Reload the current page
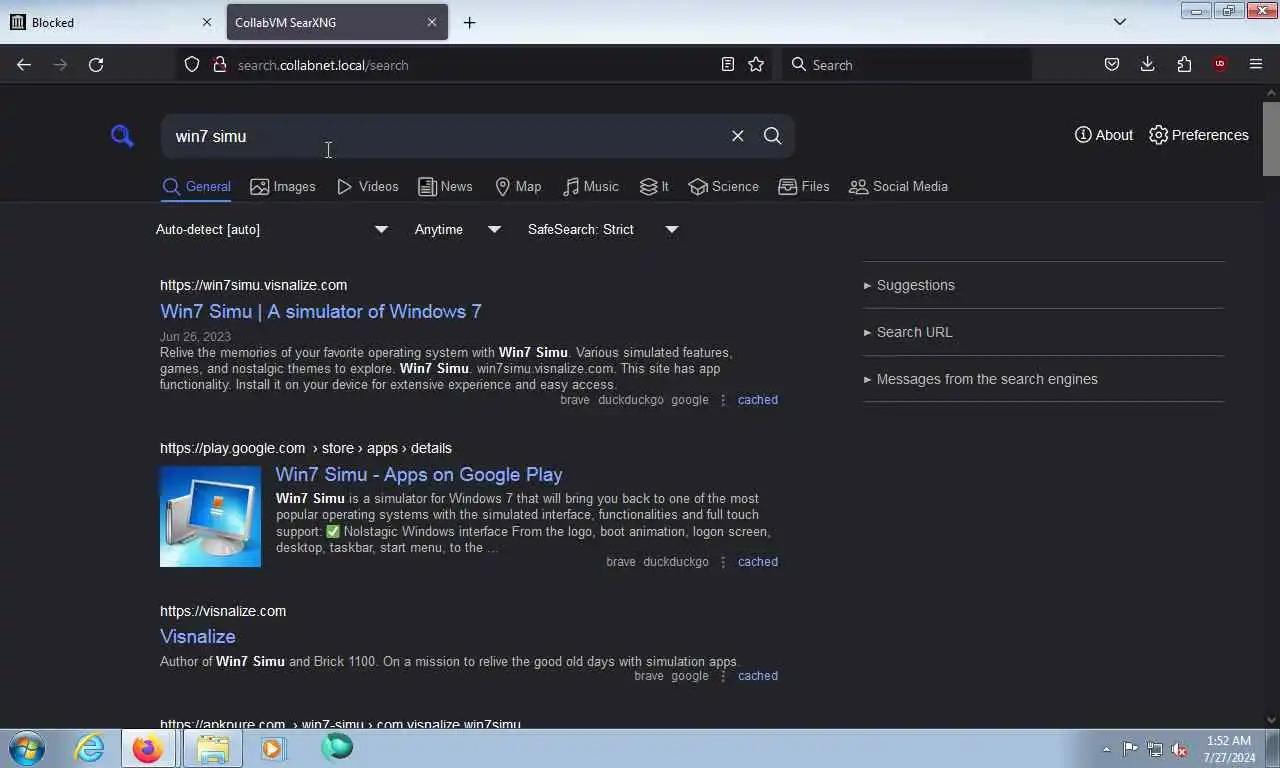1280x768 pixels. tap(96, 65)
